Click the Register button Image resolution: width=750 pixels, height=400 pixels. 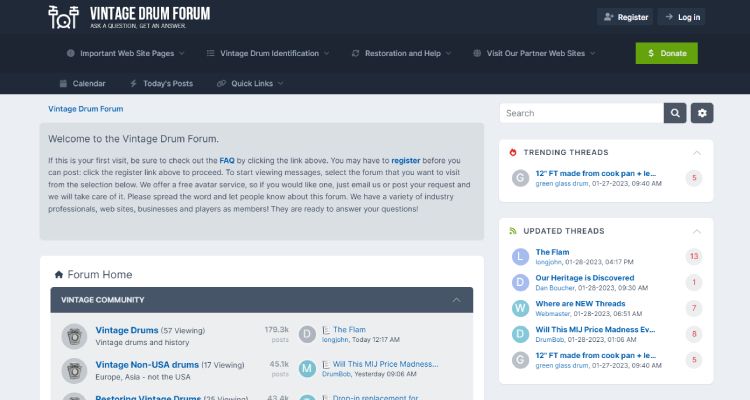pos(625,17)
